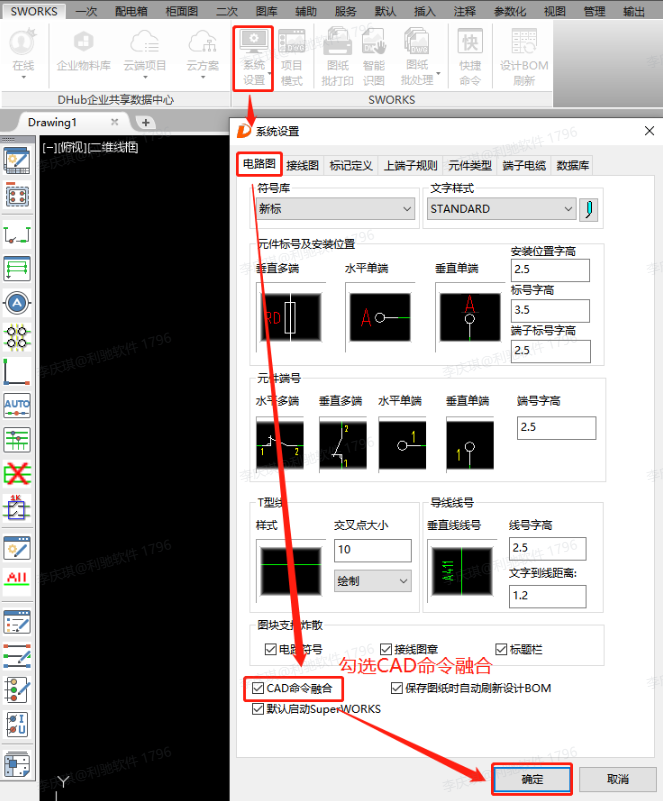
Task: Open 系统设置 in the ribbon
Action: [x=253, y=58]
